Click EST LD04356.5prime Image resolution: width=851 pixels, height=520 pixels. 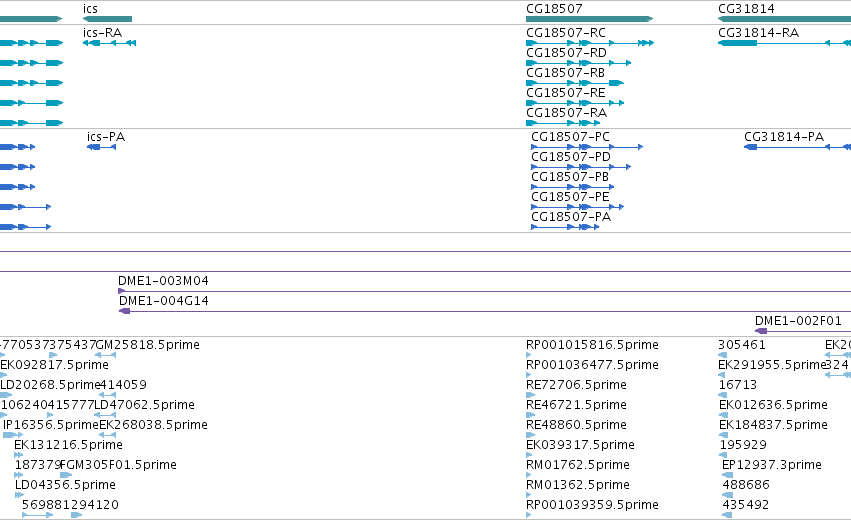point(65,485)
